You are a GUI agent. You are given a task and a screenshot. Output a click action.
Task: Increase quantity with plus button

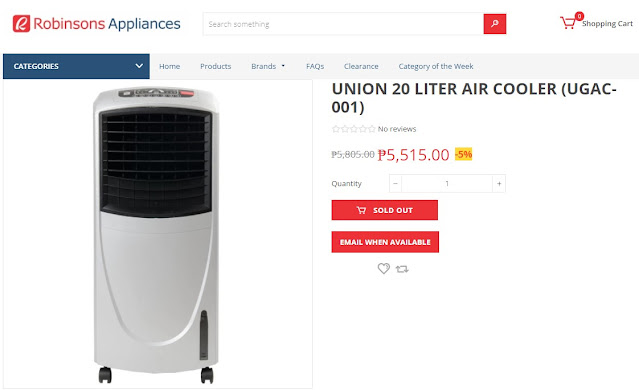pos(499,184)
